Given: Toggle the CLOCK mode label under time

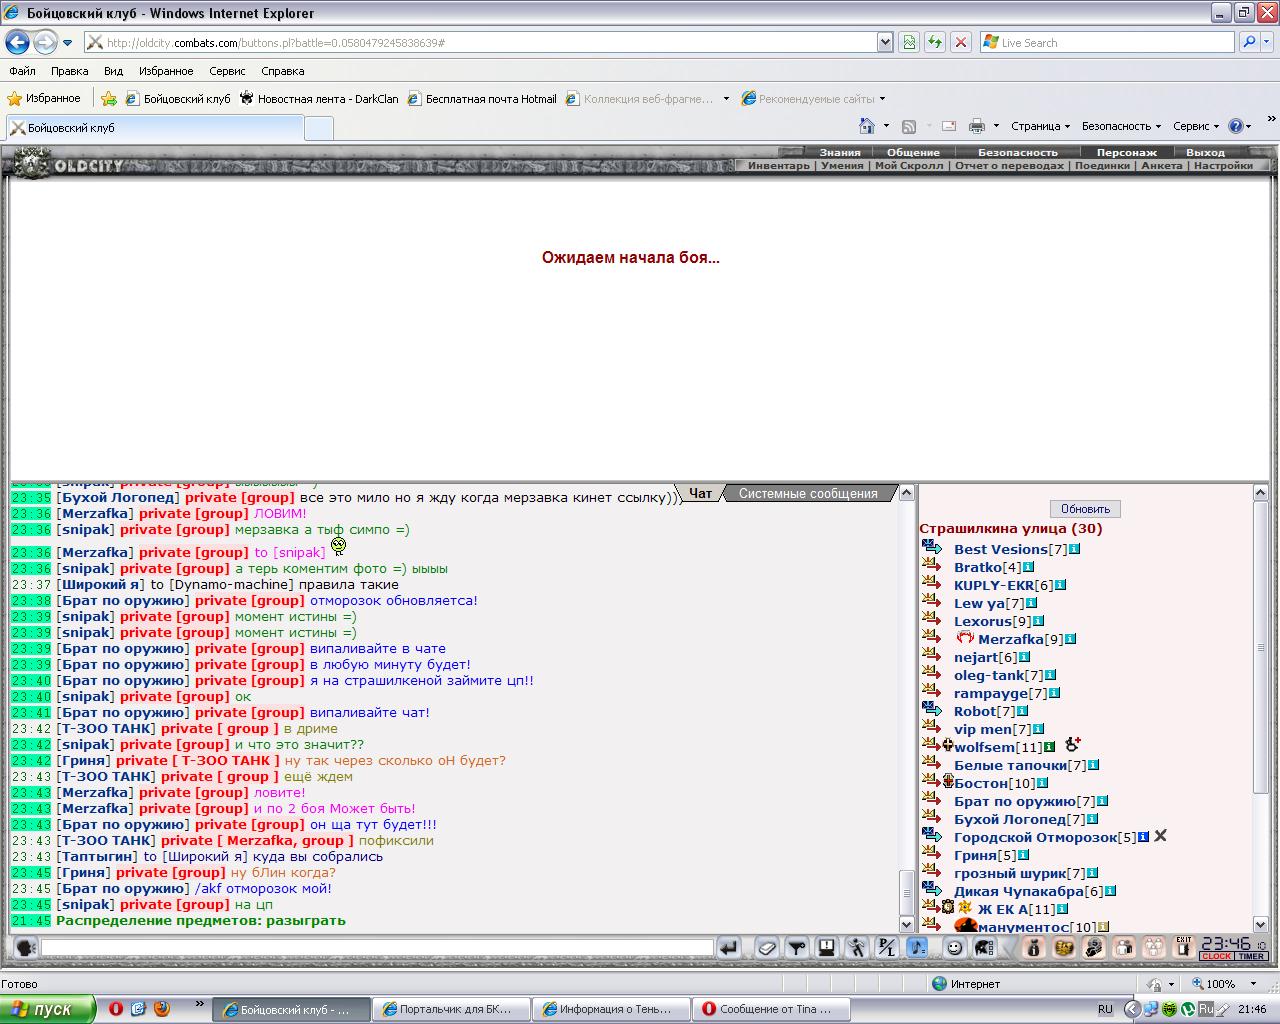Looking at the screenshot, I should [x=1217, y=956].
